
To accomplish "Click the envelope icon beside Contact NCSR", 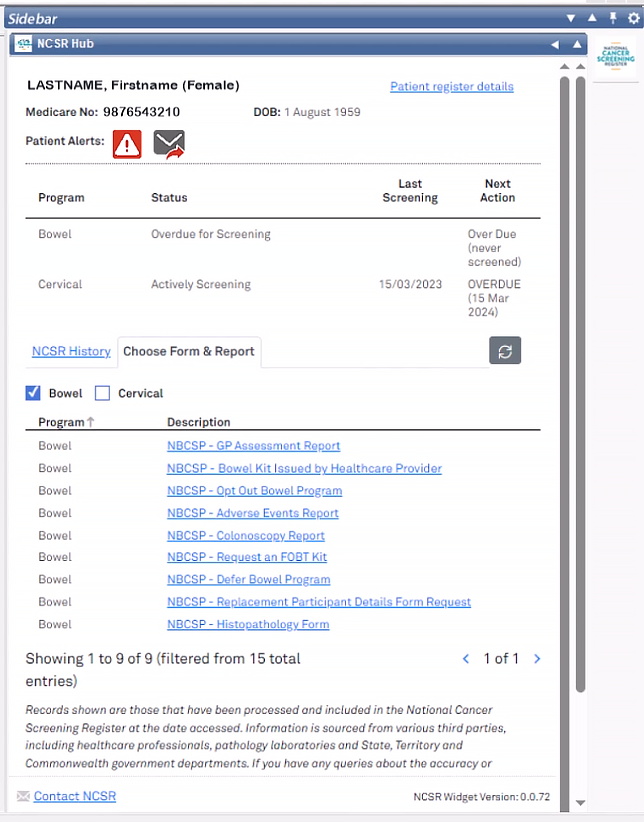I will tap(23, 796).
